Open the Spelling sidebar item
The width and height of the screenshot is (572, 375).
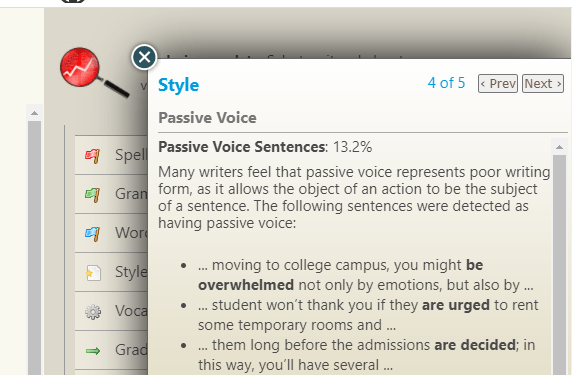click(112, 155)
